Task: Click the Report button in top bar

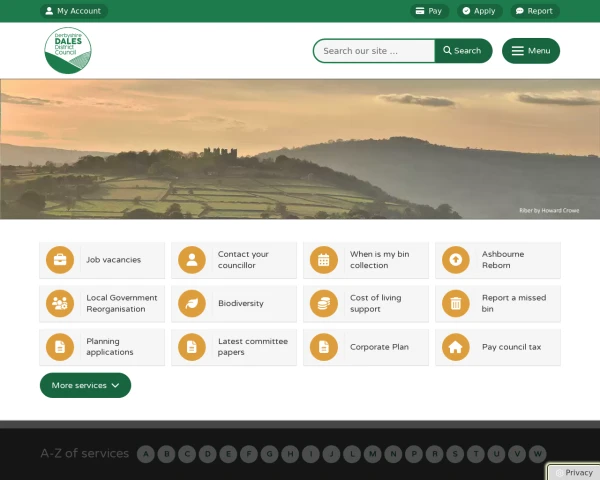Action: tap(535, 11)
